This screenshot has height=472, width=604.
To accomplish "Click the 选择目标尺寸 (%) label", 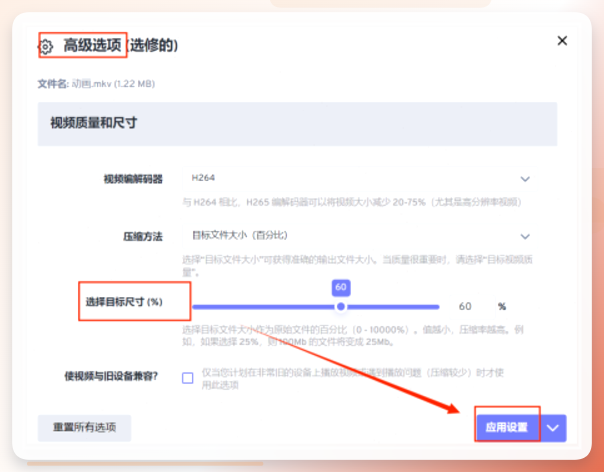I will click(124, 302).
